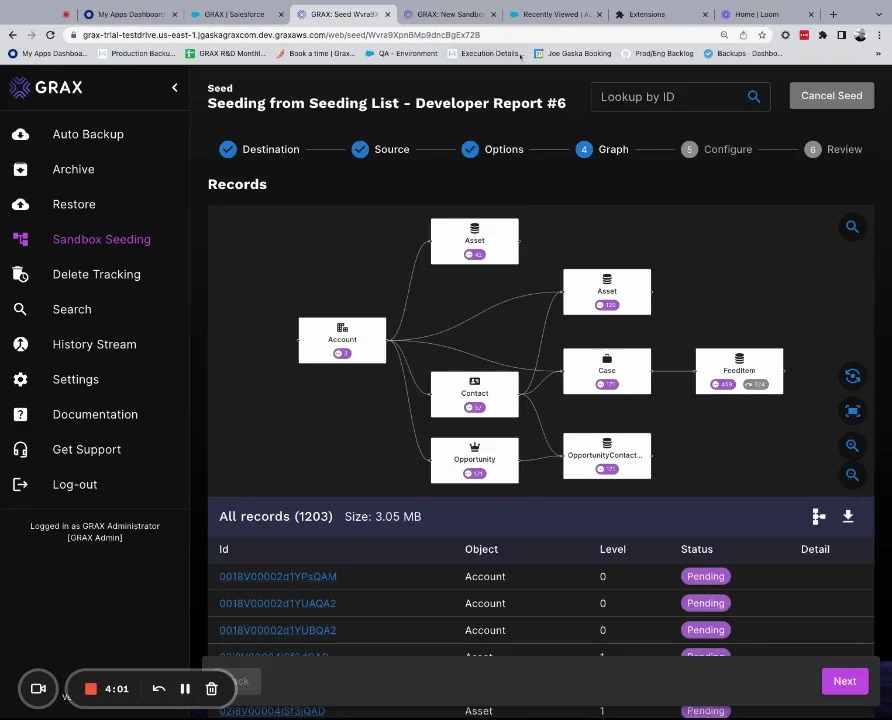Image resolution: width=892 pixels, height=720 pixels.
Task: Reload the browser page
Action: (50, 35)
